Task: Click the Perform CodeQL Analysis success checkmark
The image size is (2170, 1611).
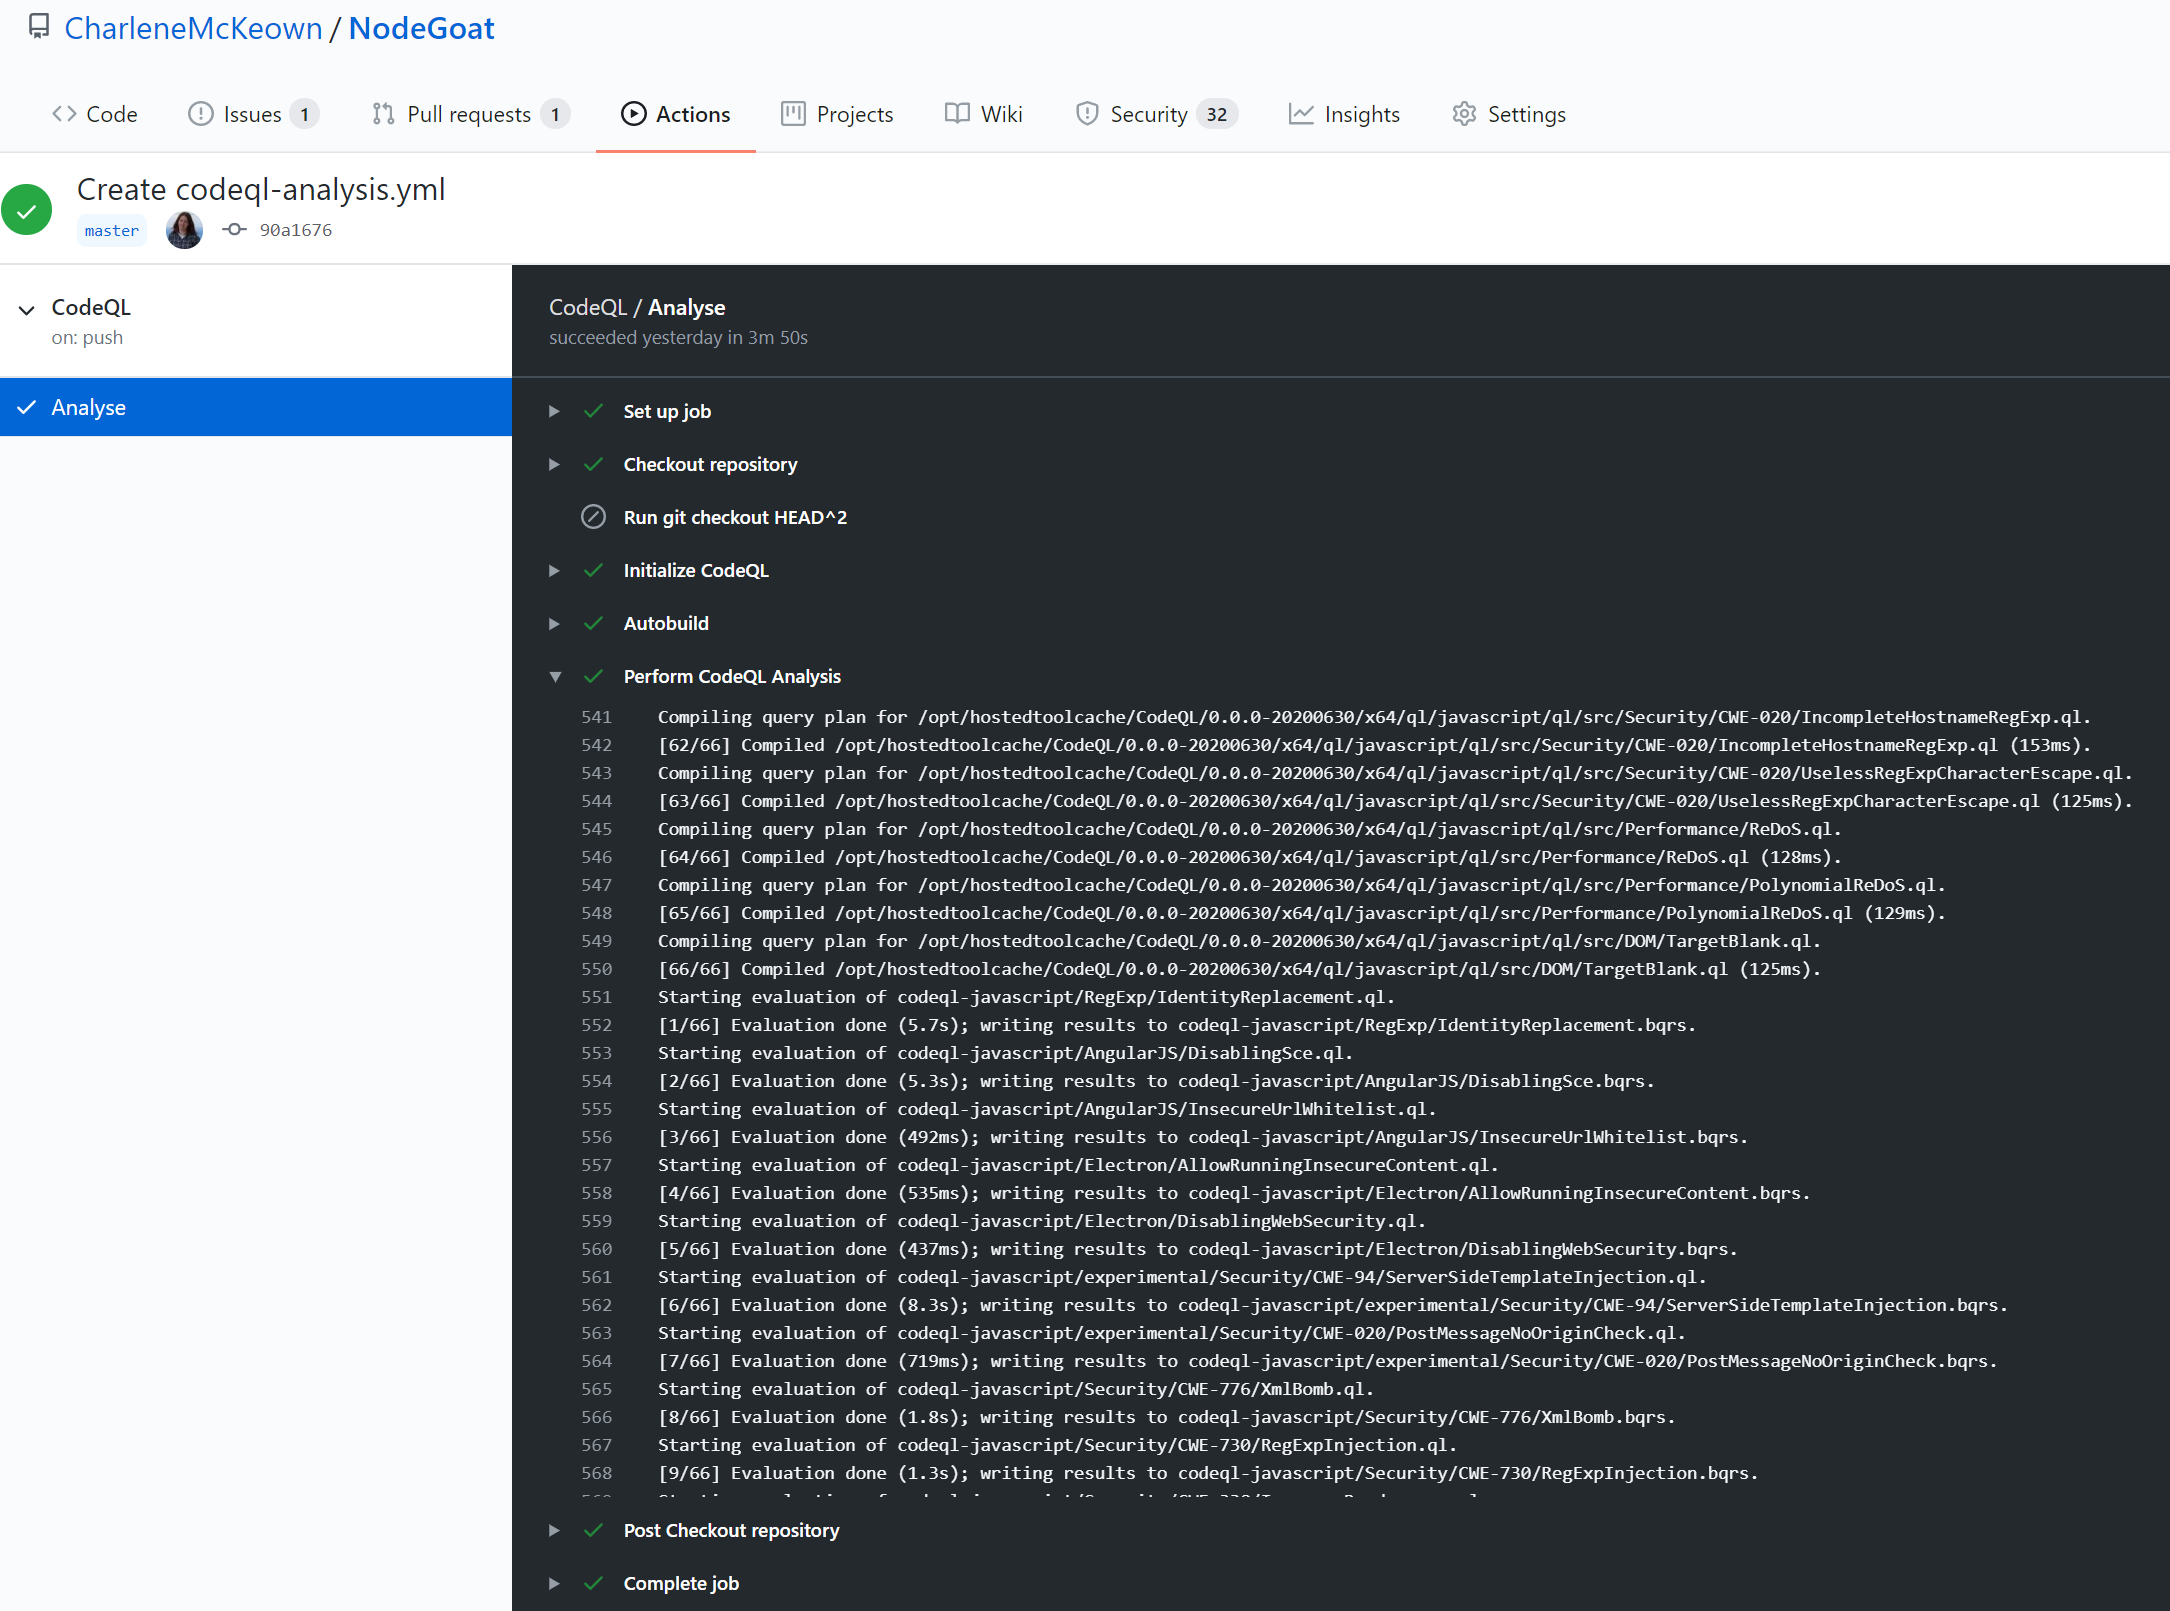Action: [x=593, y=676]
